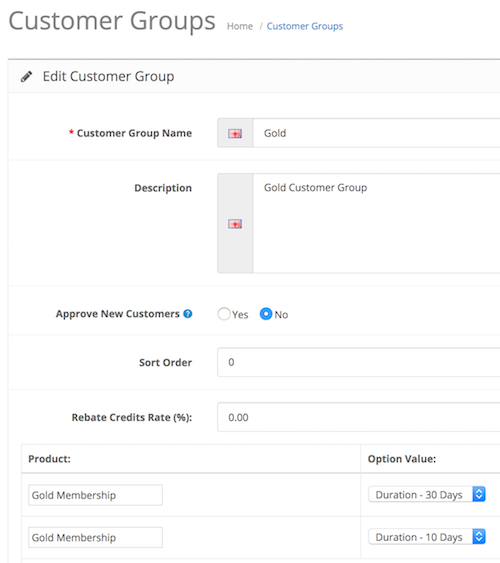Image resolution: width=500 pixels, height=563 pixels.
Task: Focus the Customer Group Name field
Action: pyautogui.click(x=377, y=133)
